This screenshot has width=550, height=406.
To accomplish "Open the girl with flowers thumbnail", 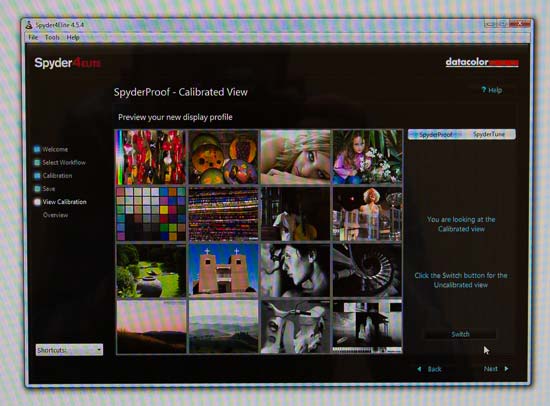I will 367,157.
